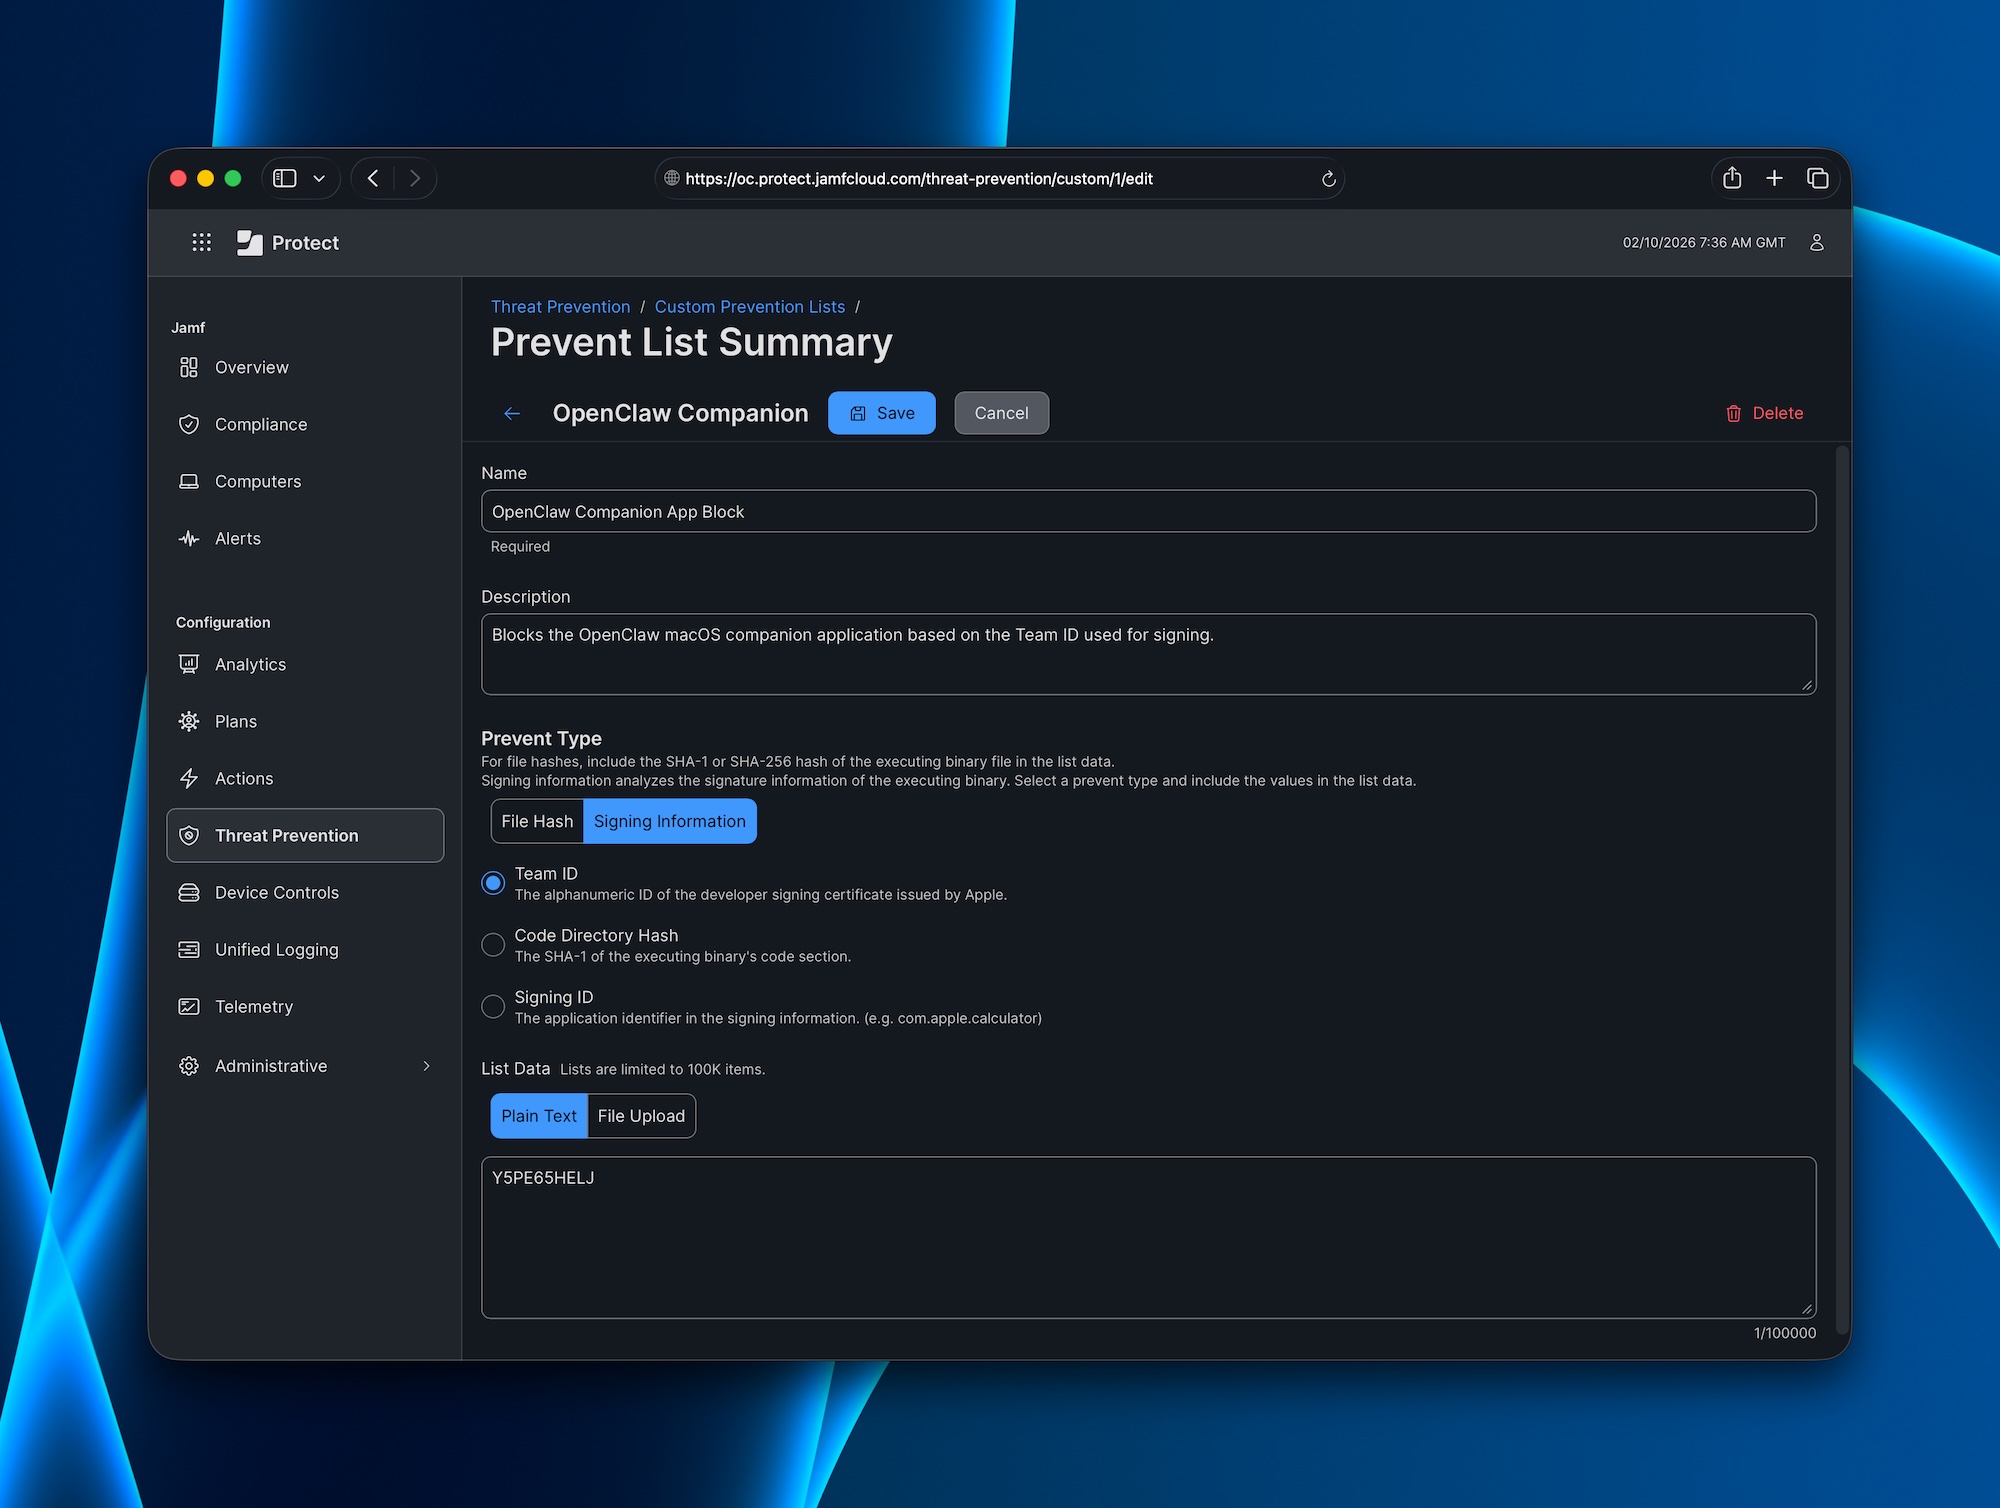2000x1508 pixels.
Task: Open Unified Logging section
Action: (305, 949)
